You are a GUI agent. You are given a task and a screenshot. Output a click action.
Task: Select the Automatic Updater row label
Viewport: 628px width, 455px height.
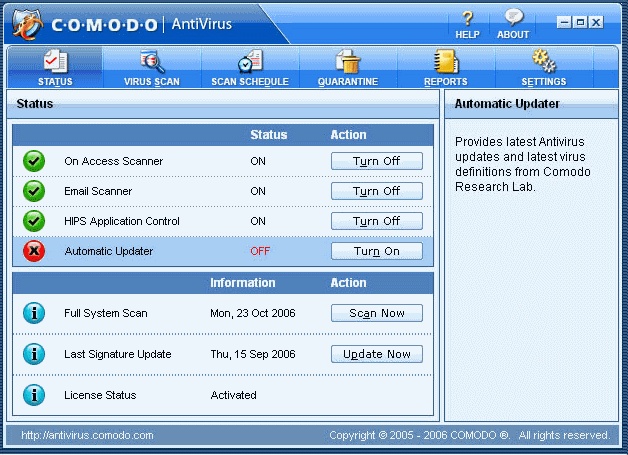tap(109, 251)
